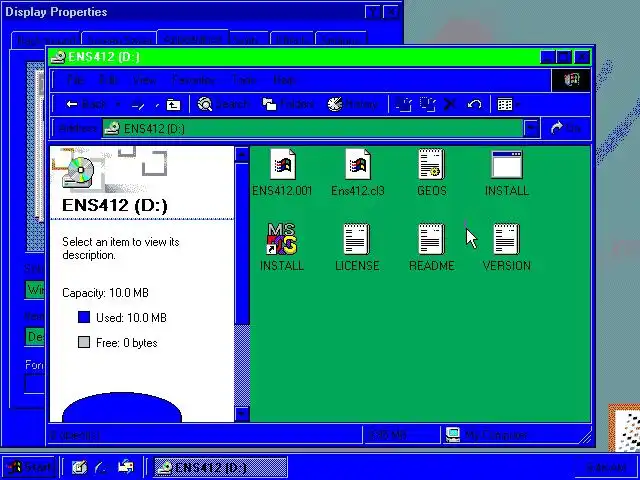Image resolution: width=640 pixels, height=480 pixels.
Task: Click the drive icon in ENS412 title bar
Action: click(x=57, y=57)
